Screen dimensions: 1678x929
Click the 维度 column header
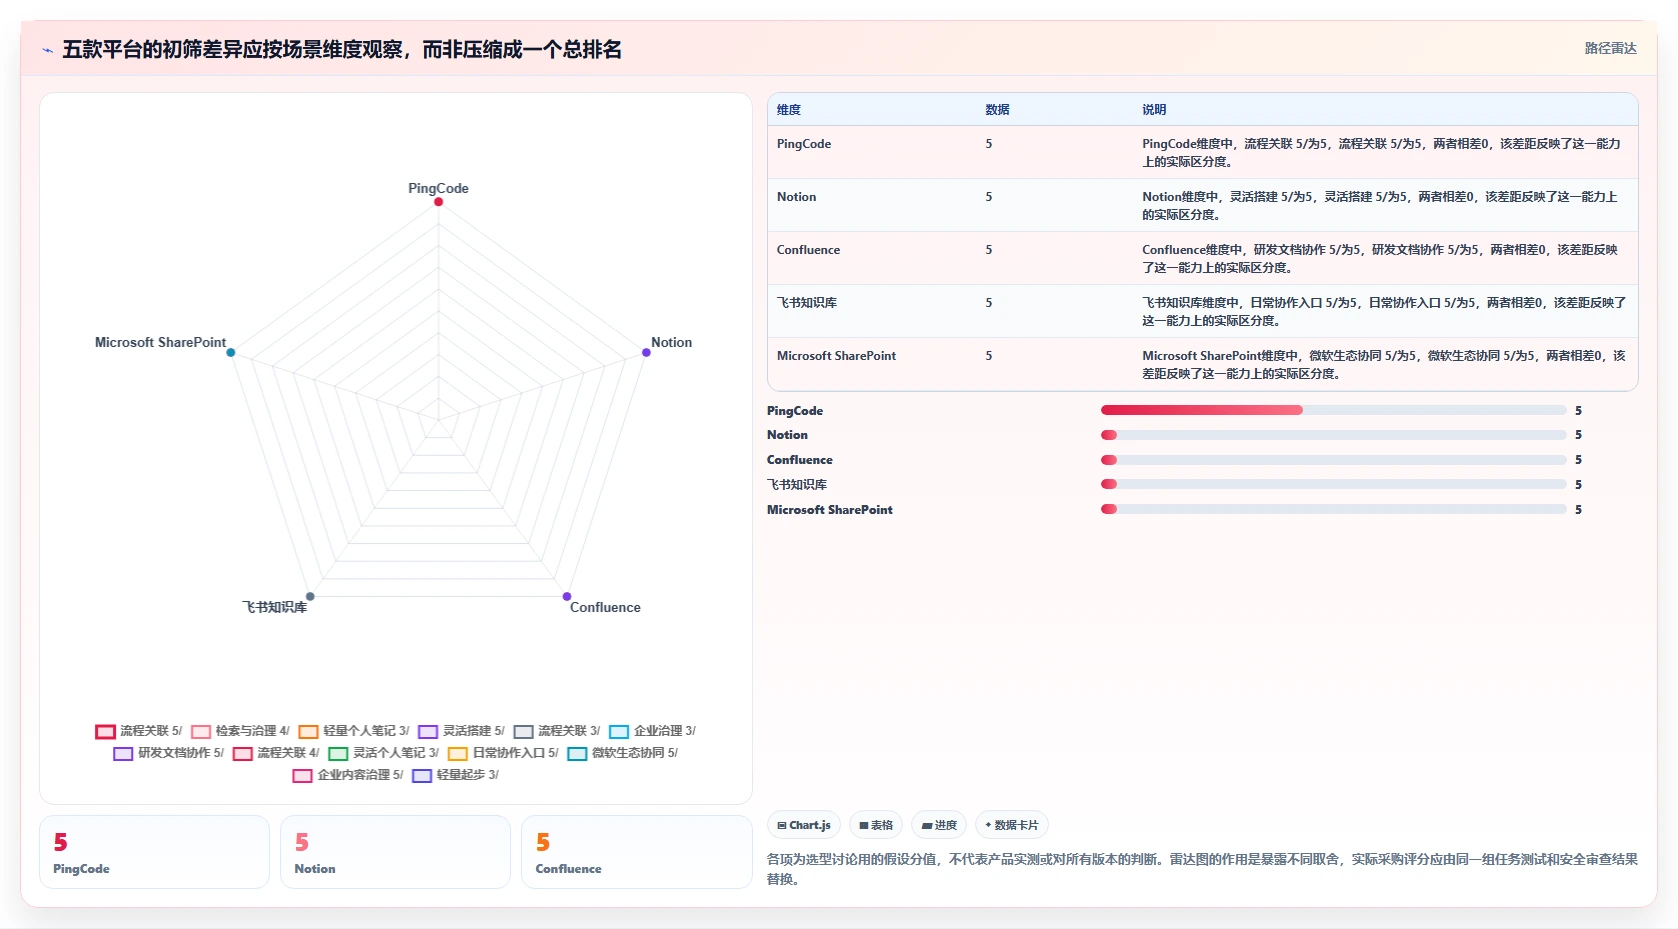tap(789, 110)
